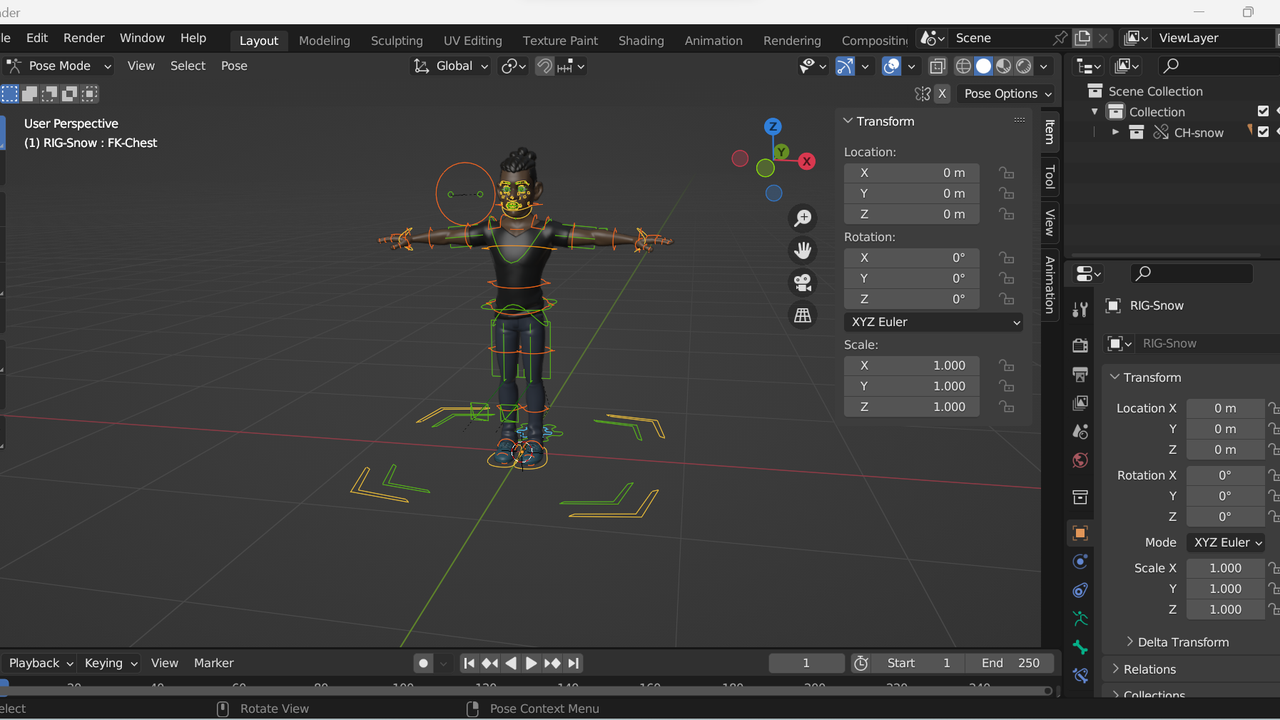This screenshot has width=1280, height=720.
Task: Jump to the last frame
Action: 573,662
